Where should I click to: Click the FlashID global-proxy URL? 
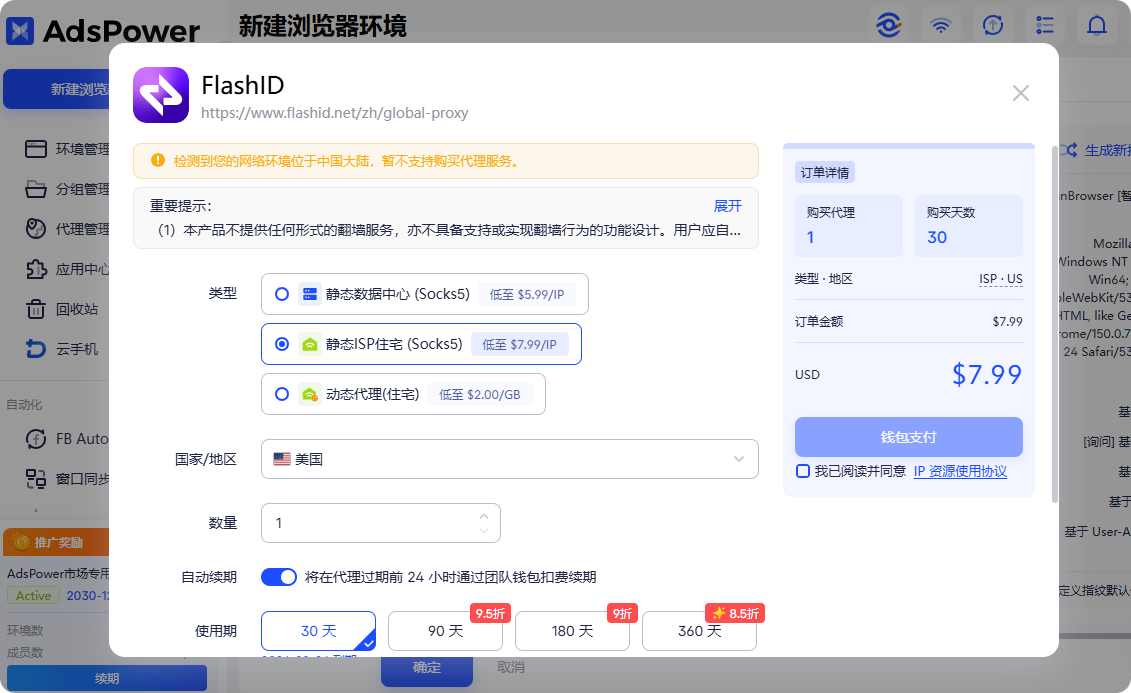(335, 113)
